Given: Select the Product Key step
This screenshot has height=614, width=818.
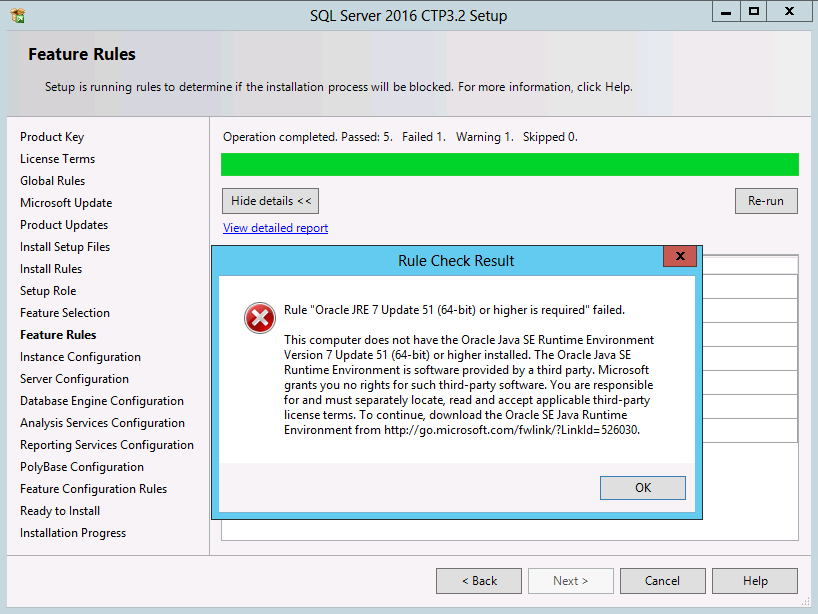Looking at the screenshot, I should tap(52, 137).
